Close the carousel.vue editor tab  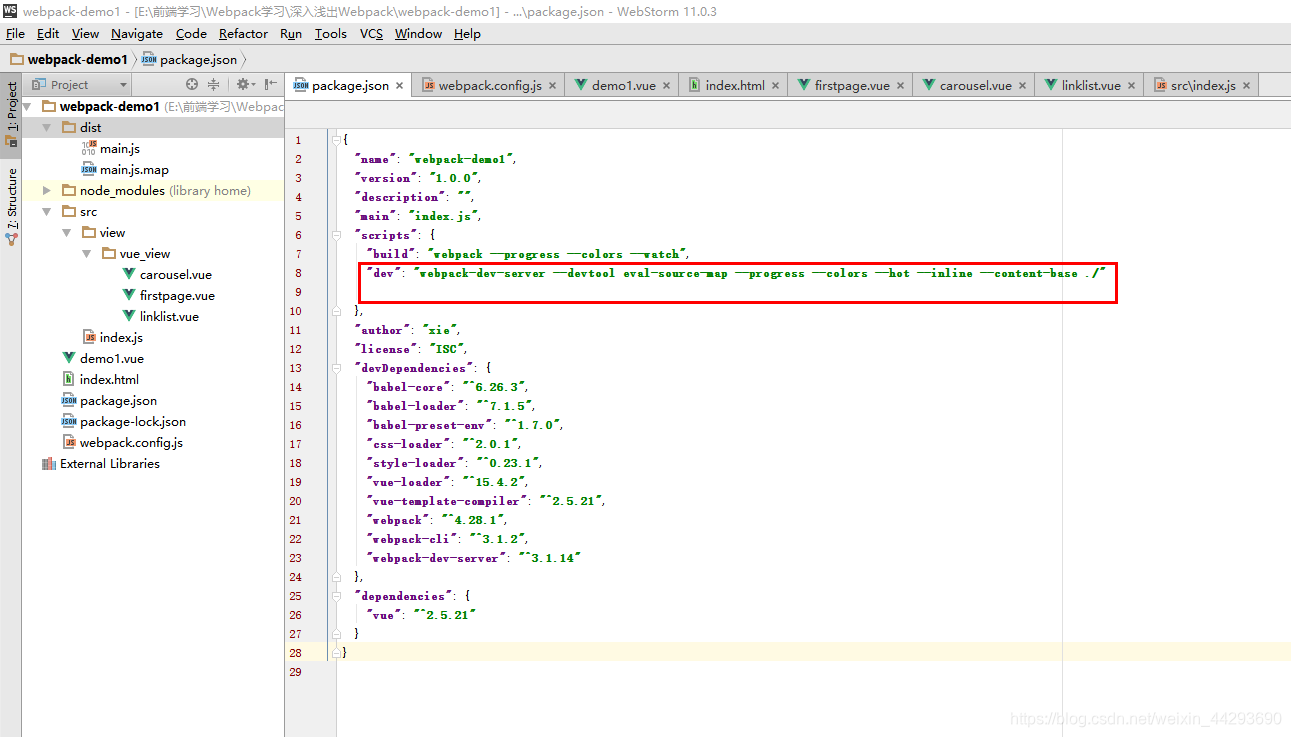pyautogui.click(x=1022, y=86)
